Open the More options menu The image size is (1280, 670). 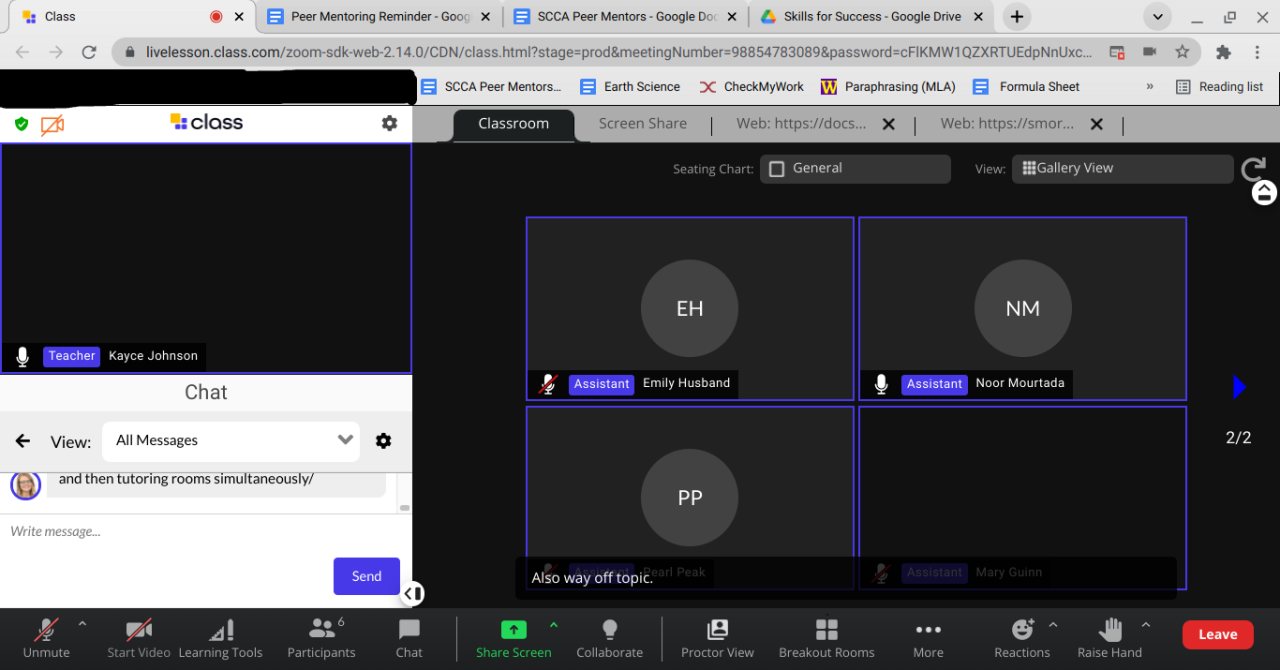point(928,638)
